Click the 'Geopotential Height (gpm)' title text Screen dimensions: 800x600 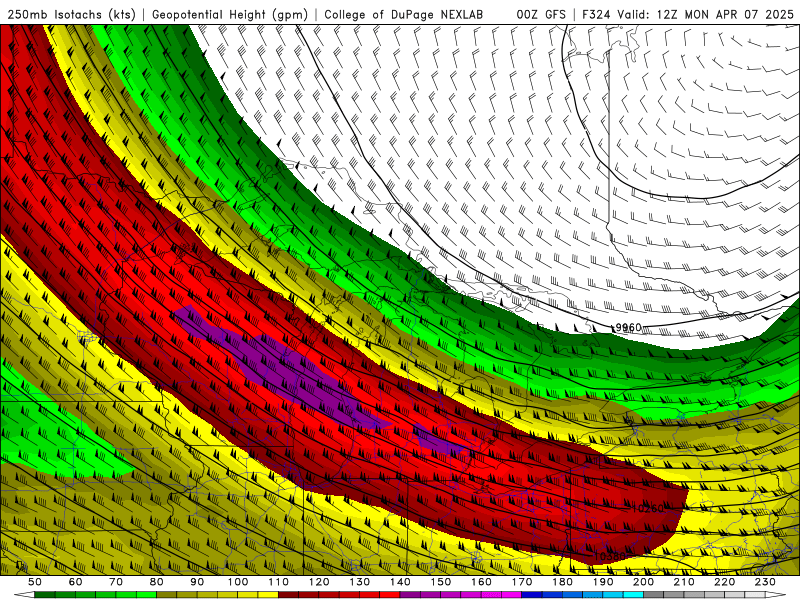tap(230, 14)
